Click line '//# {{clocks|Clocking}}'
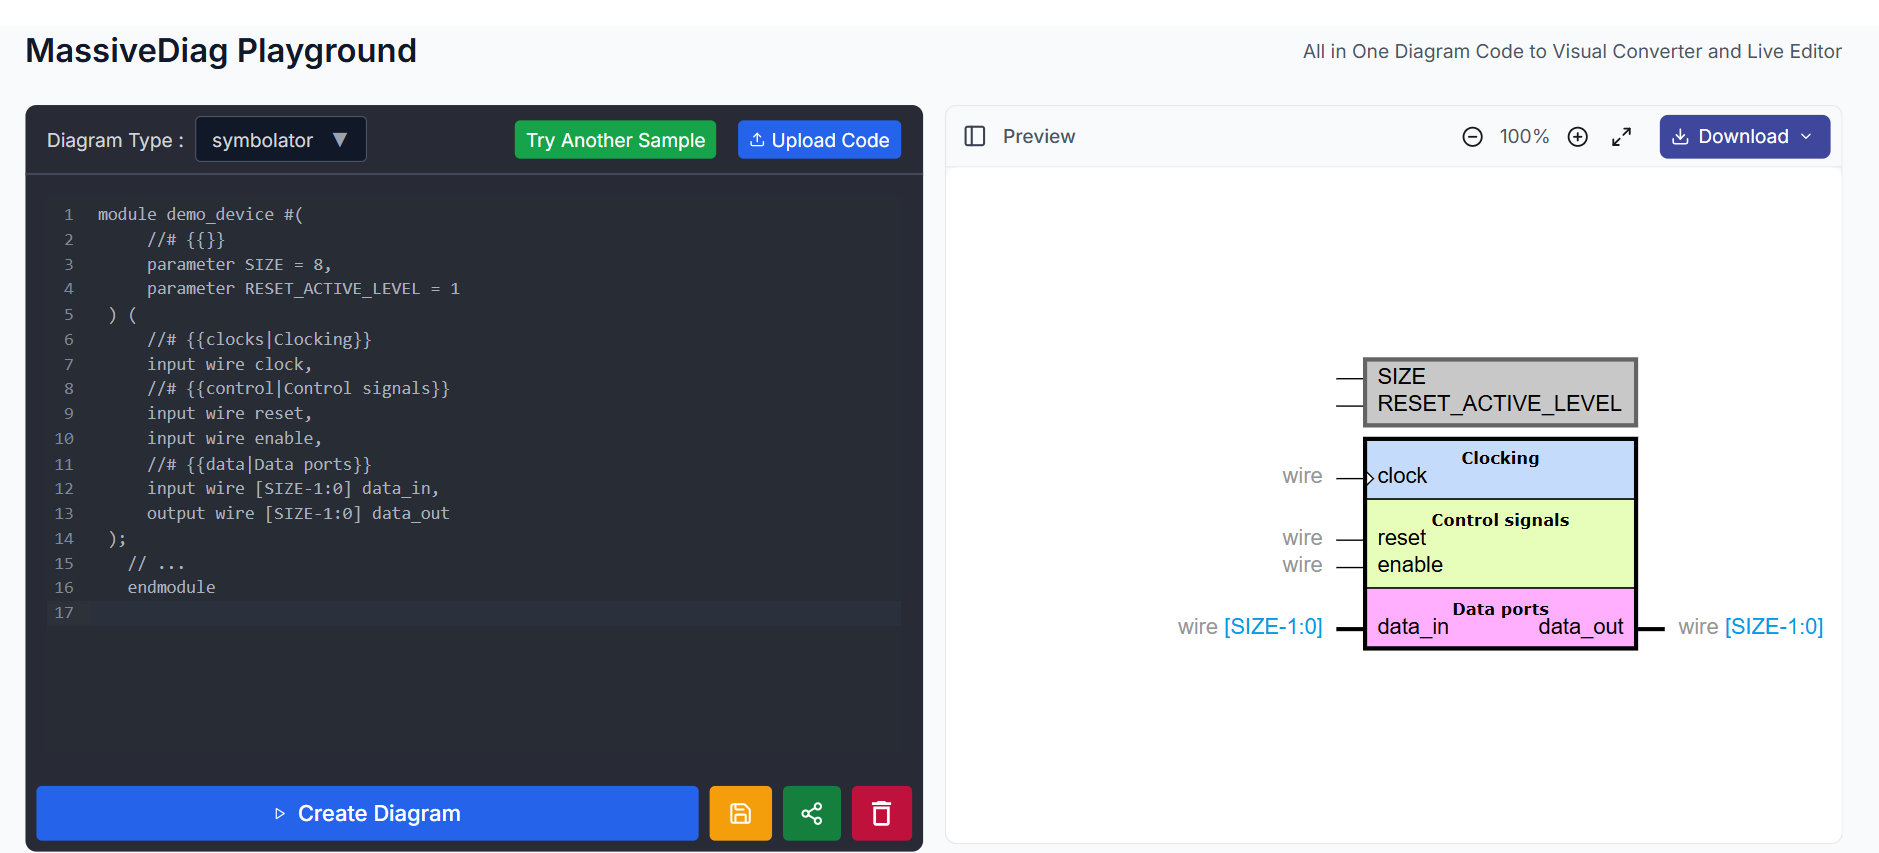 (259, 339)
